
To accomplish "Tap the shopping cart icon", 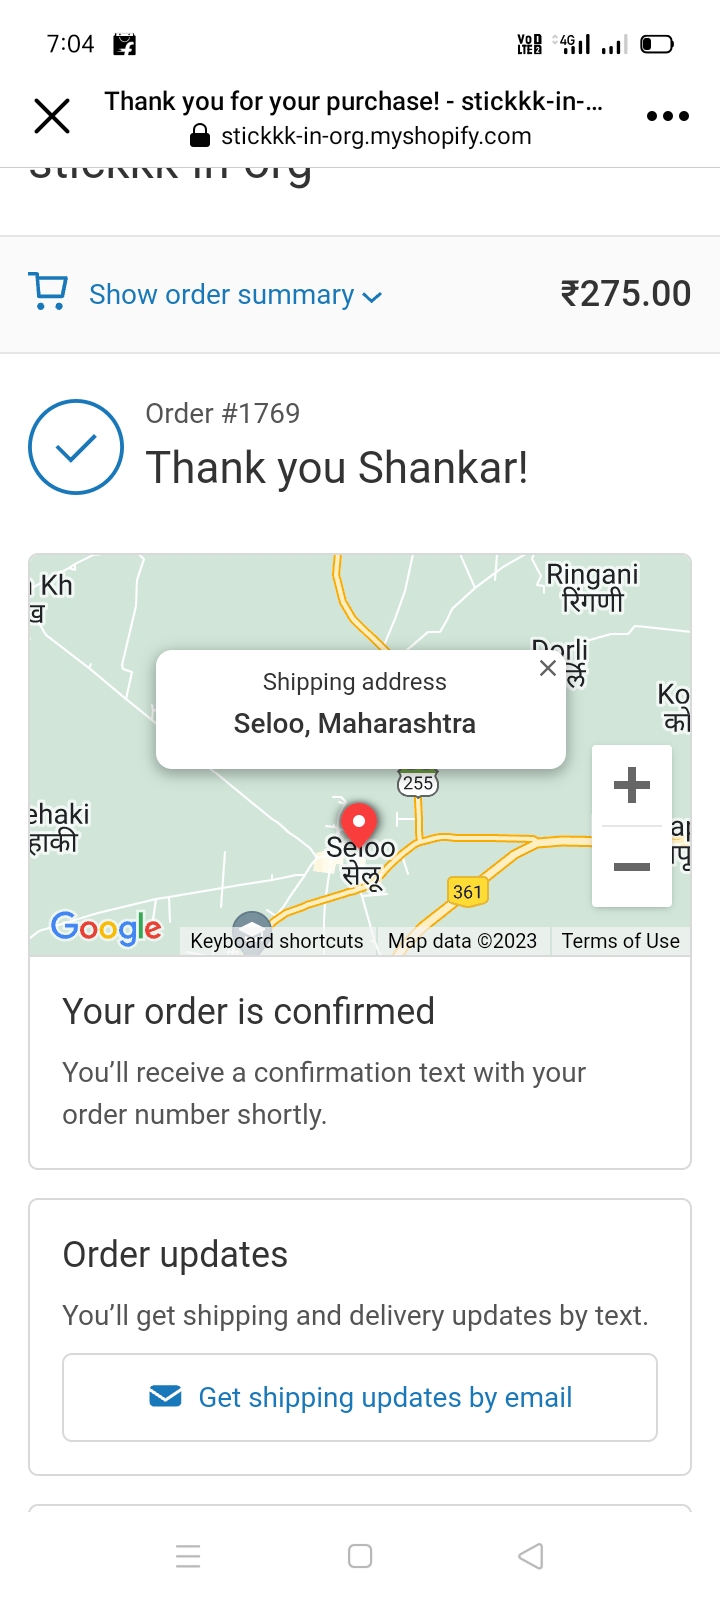I will coord(49,291).
